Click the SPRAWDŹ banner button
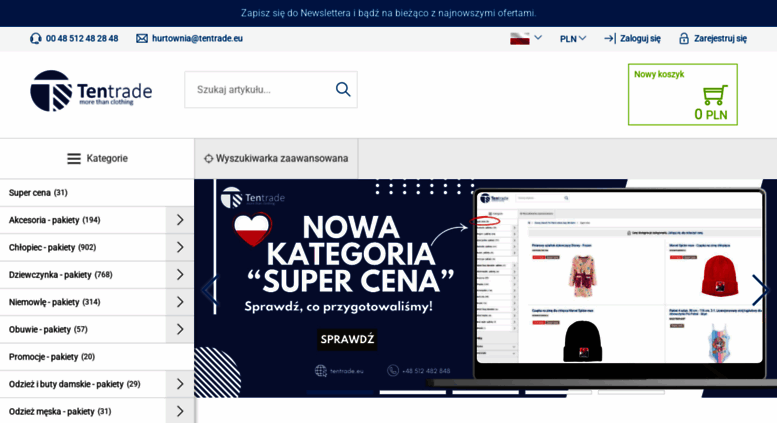 click(347, 339)
